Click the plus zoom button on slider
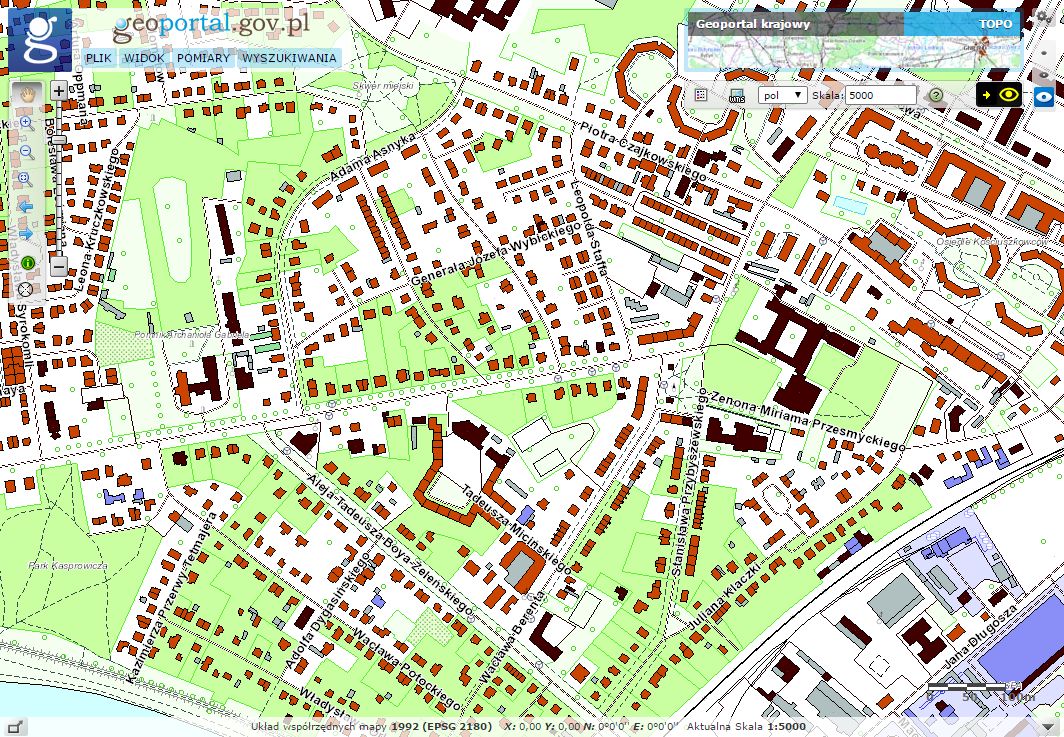The image size is (1064, 737). coord(59,90)
